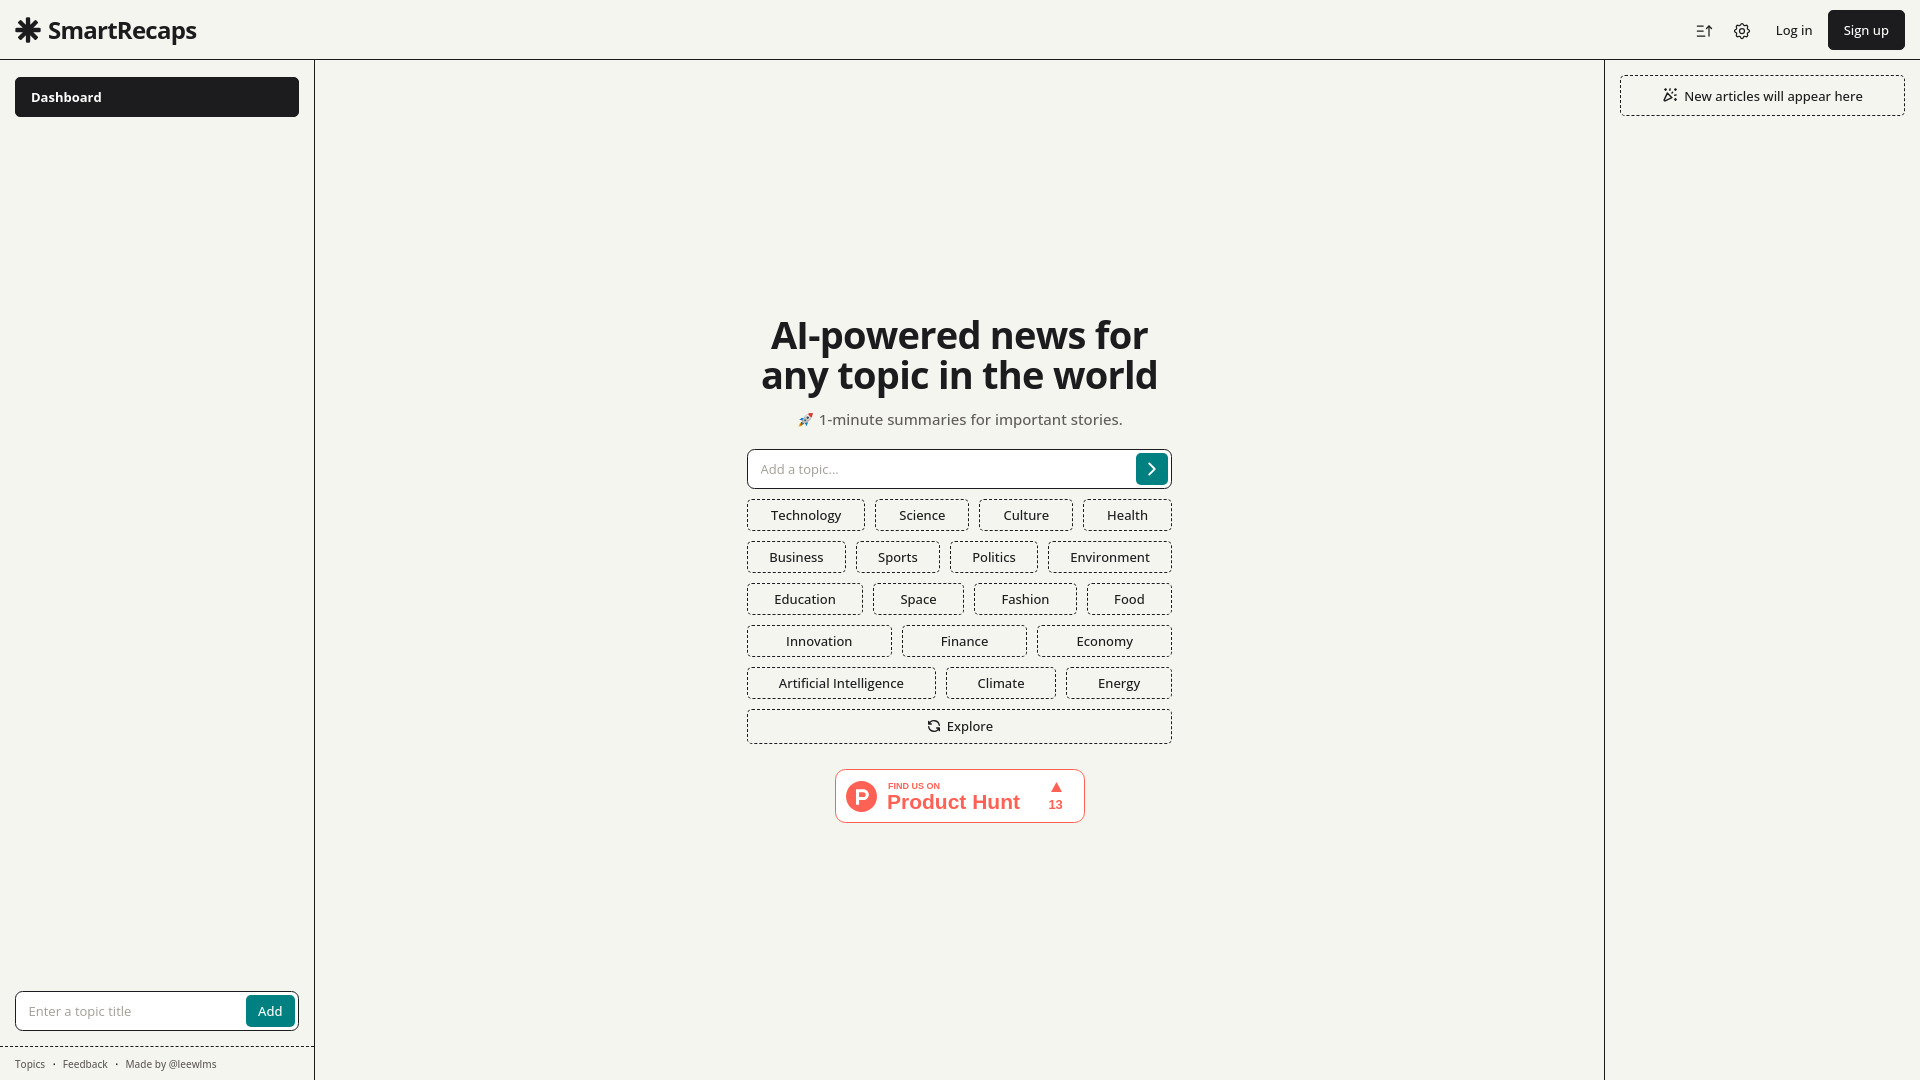Click the settings gear icon
Image resolution: width=1920 pixels, height=1080 pixels.
1742,30
